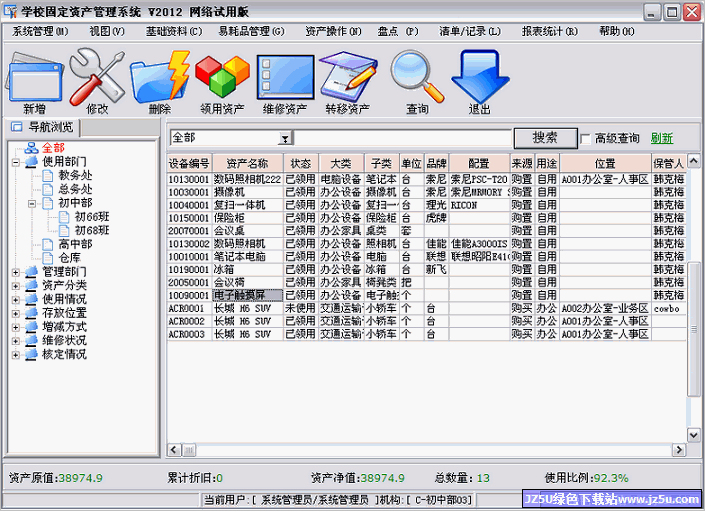Open the 基础资料(C) menu
The height and width of the screenshot is (511, 705).
tap(174, 31)
